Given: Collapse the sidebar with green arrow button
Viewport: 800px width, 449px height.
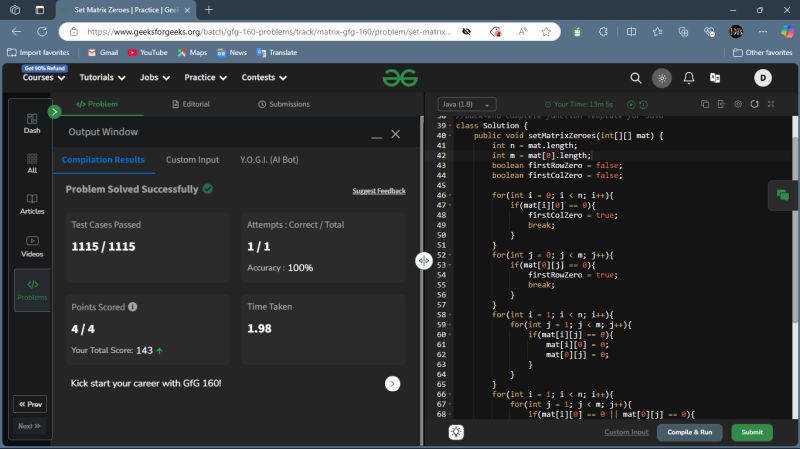Looking at the screenshot, I should coord(54,111).
